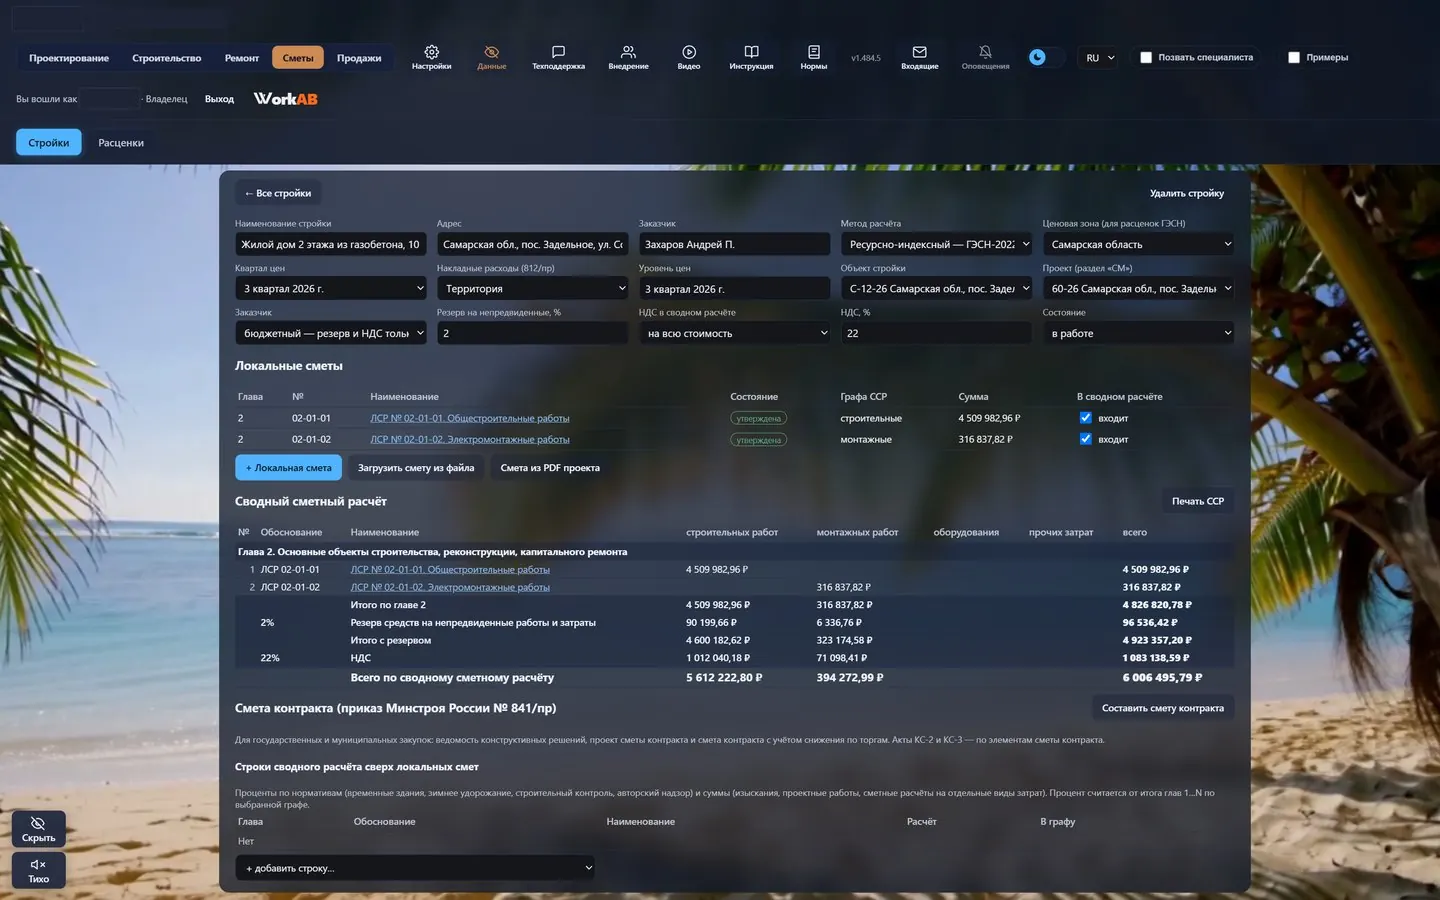Switch to the Ремонт tab
The width and height of the screenshot is (1440, 900).
[242, 58]
